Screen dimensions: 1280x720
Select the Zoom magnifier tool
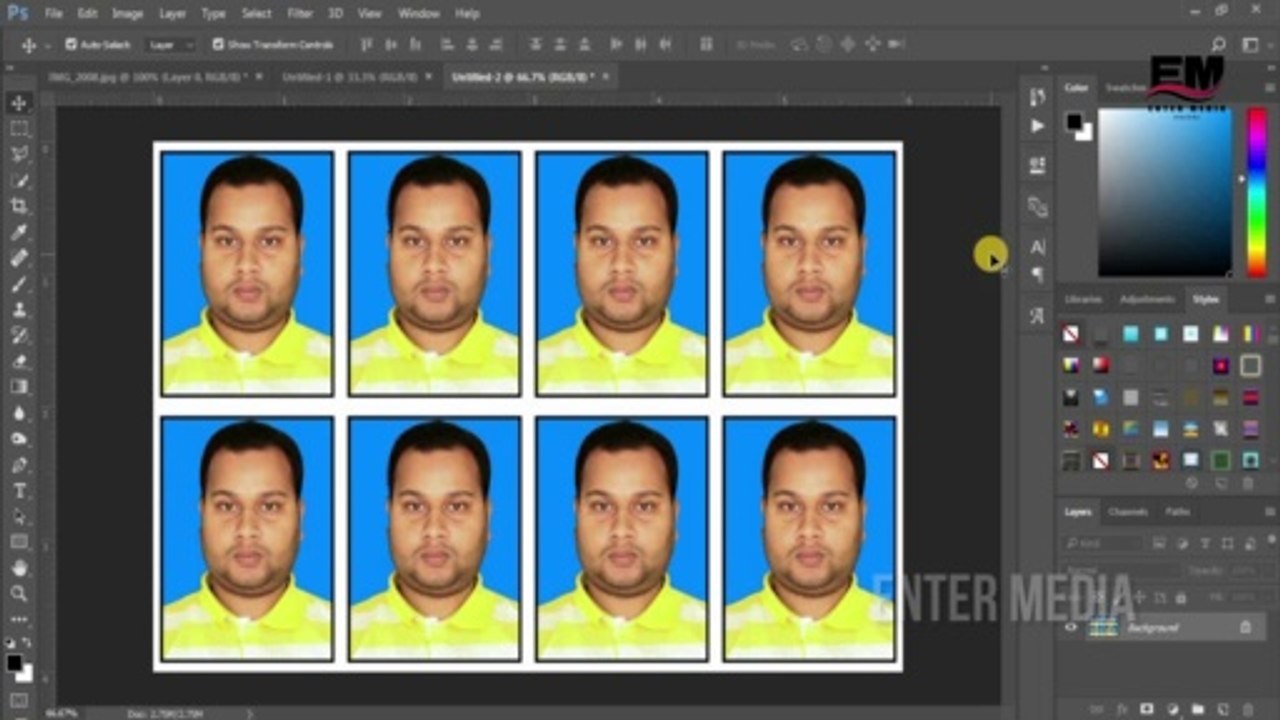[19, 594]
